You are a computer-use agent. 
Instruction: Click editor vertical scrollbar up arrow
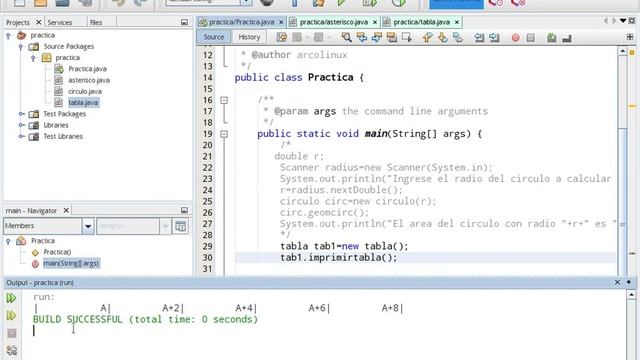(622, 51)
